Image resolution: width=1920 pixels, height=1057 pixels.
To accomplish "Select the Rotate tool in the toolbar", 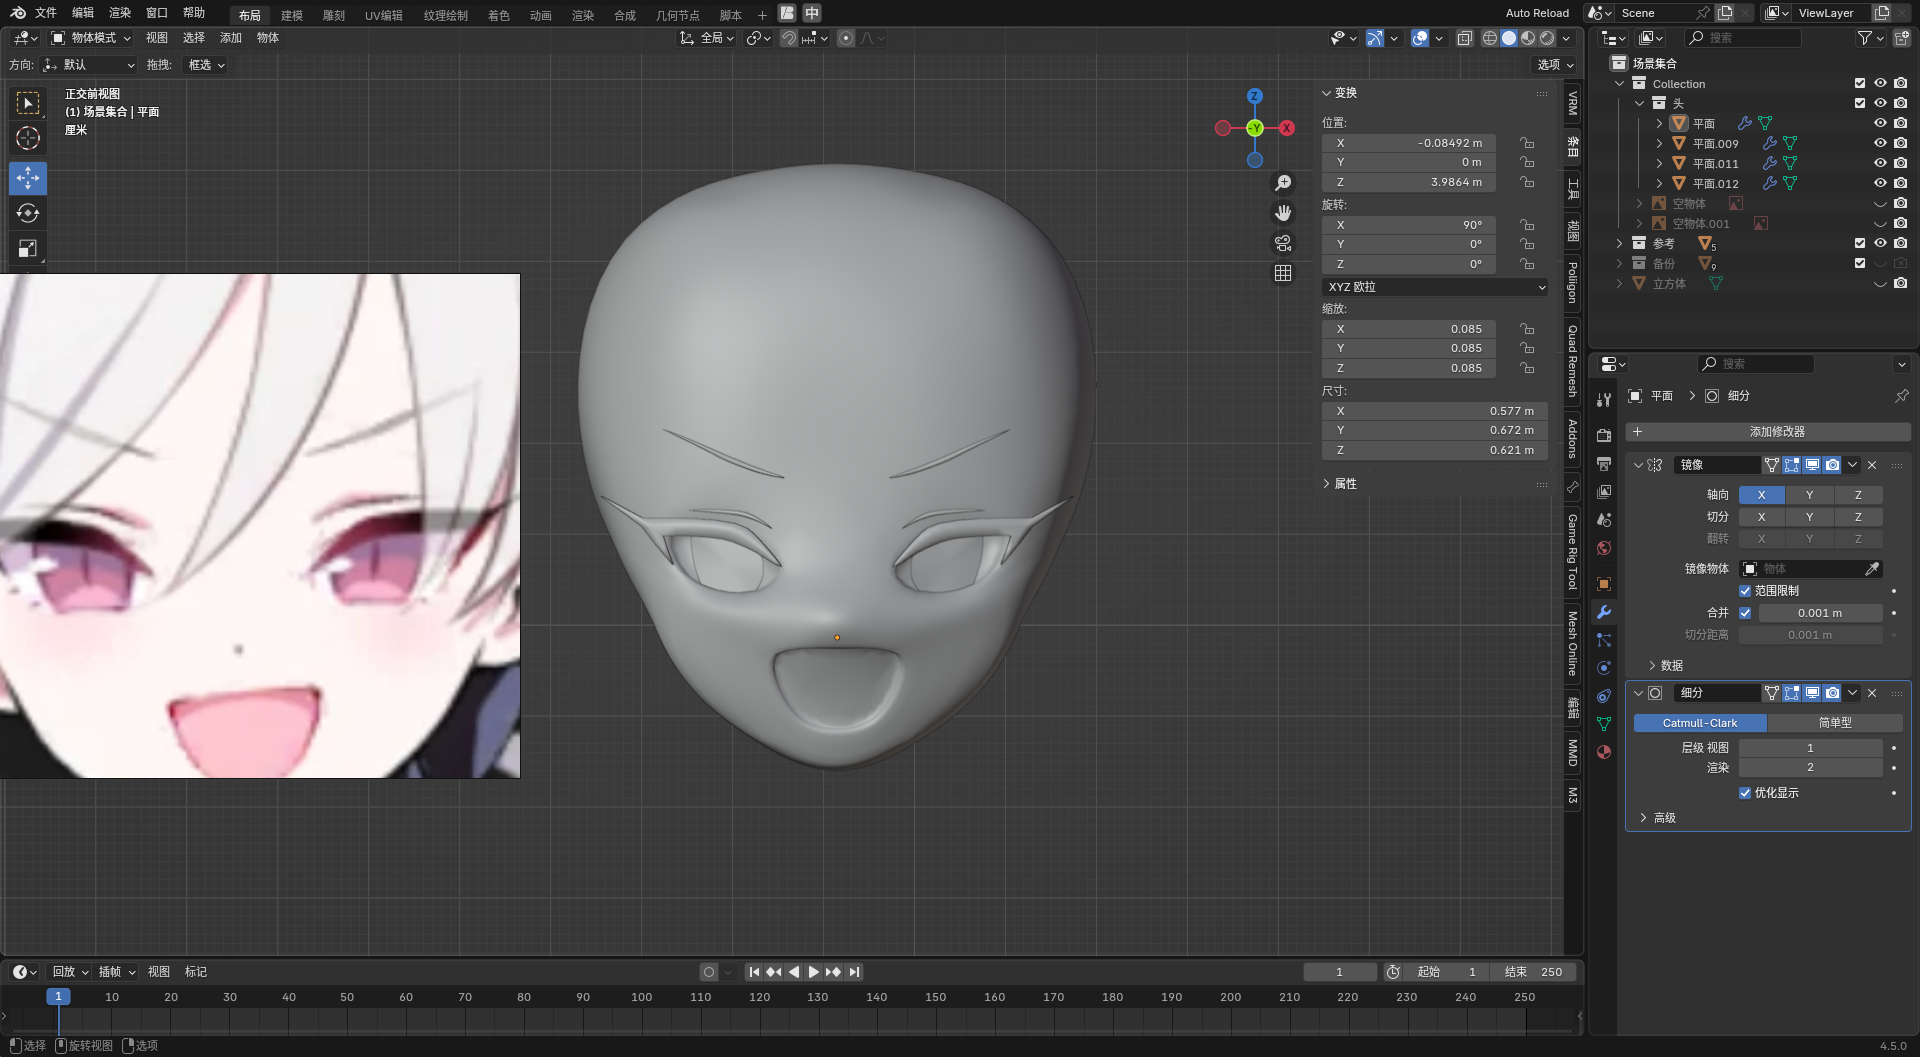I will [28, 213].
